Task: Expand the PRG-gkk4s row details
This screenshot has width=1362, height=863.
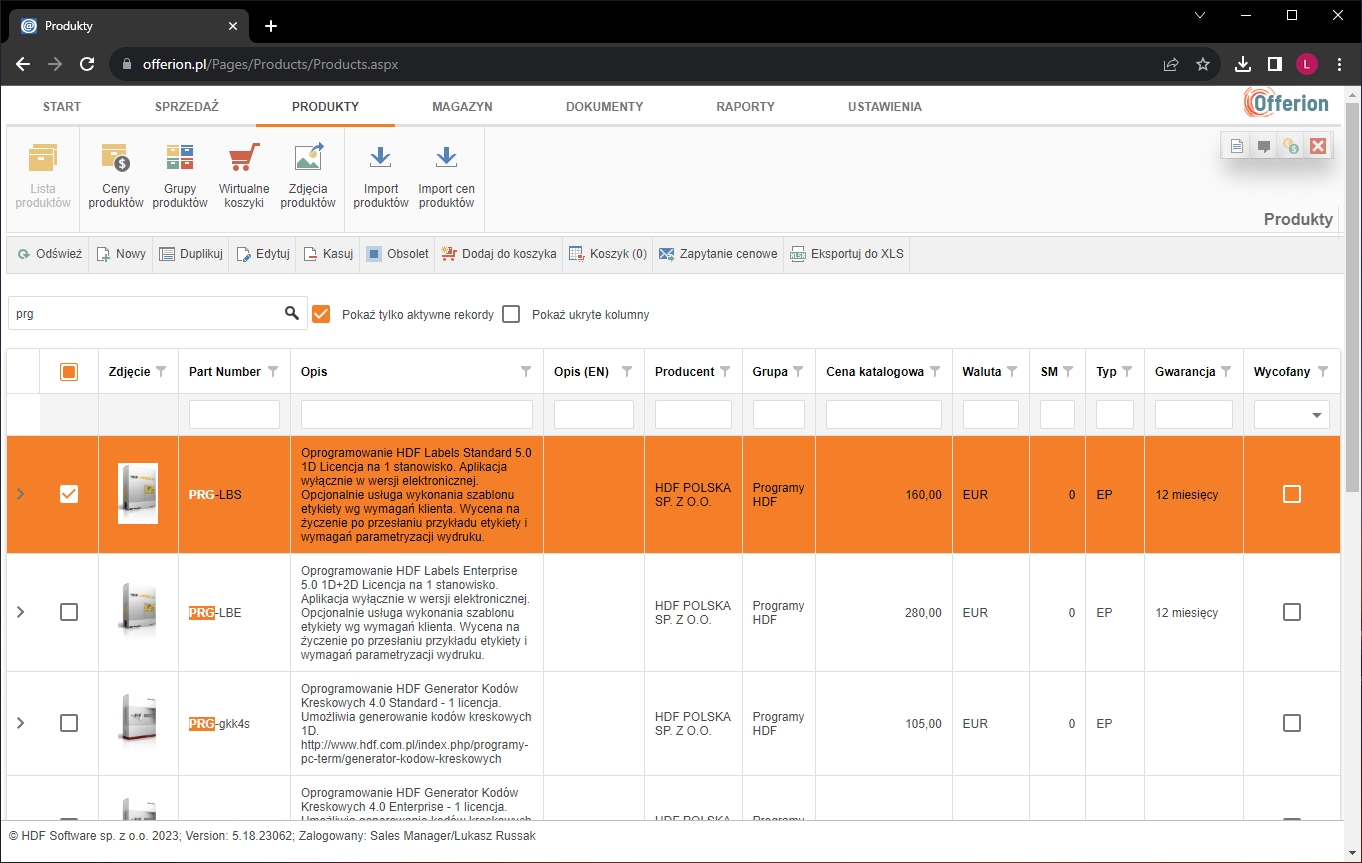Action: click(21, 723)
